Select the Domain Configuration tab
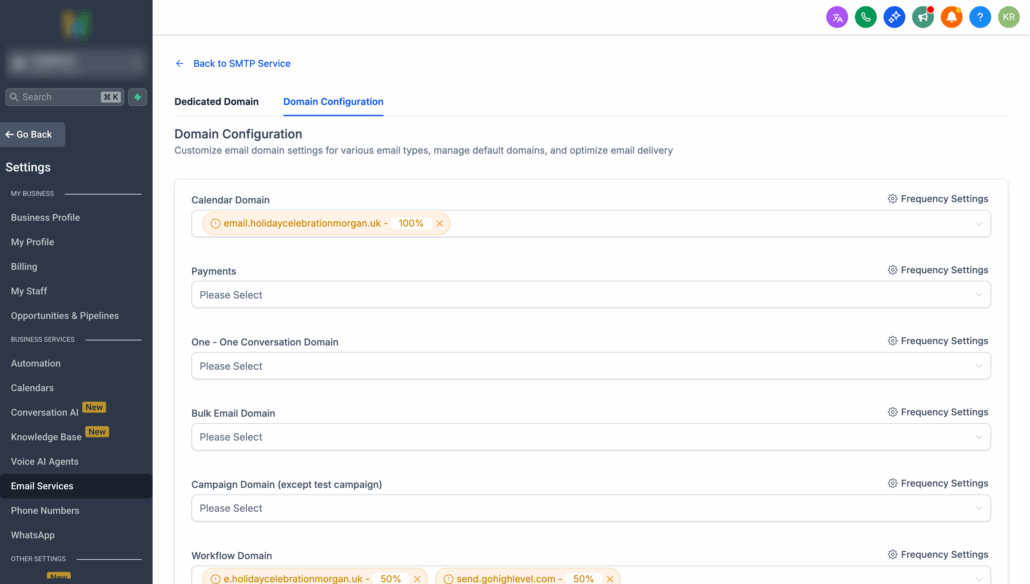The height and width of the screenshot is (584, 1030). point(333,102)
